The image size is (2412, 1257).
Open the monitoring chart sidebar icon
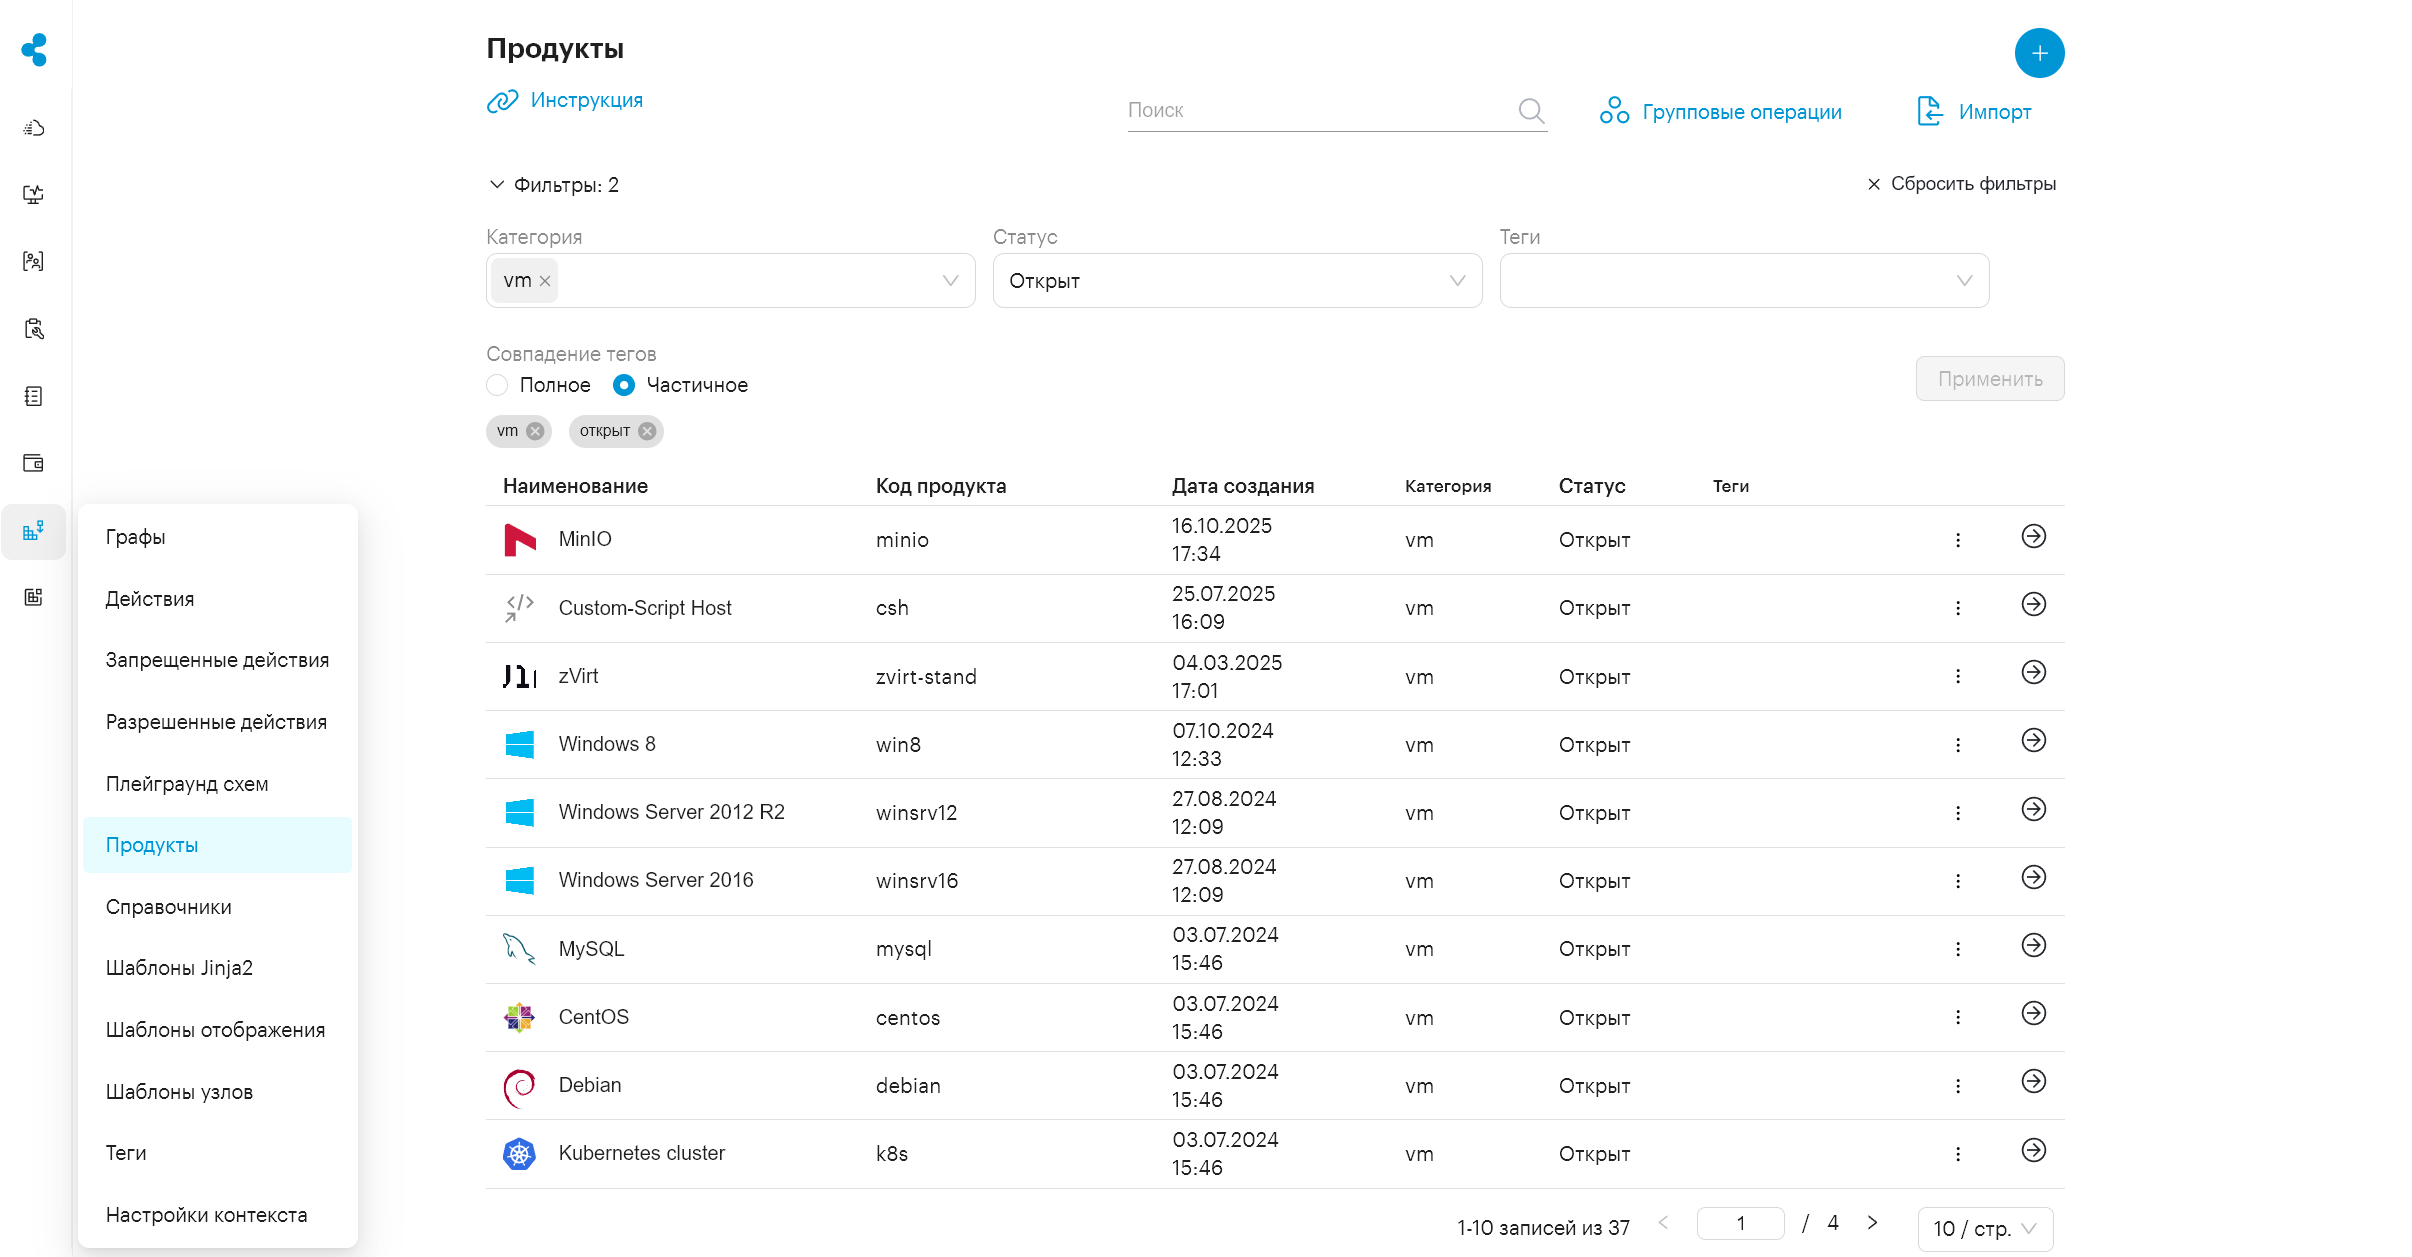34,194
